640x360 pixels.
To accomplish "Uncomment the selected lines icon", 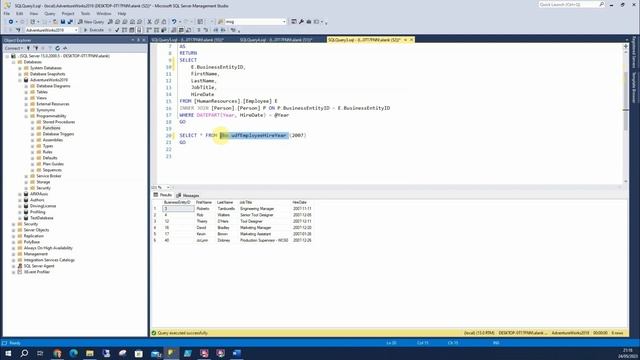I will pos(206,30).
